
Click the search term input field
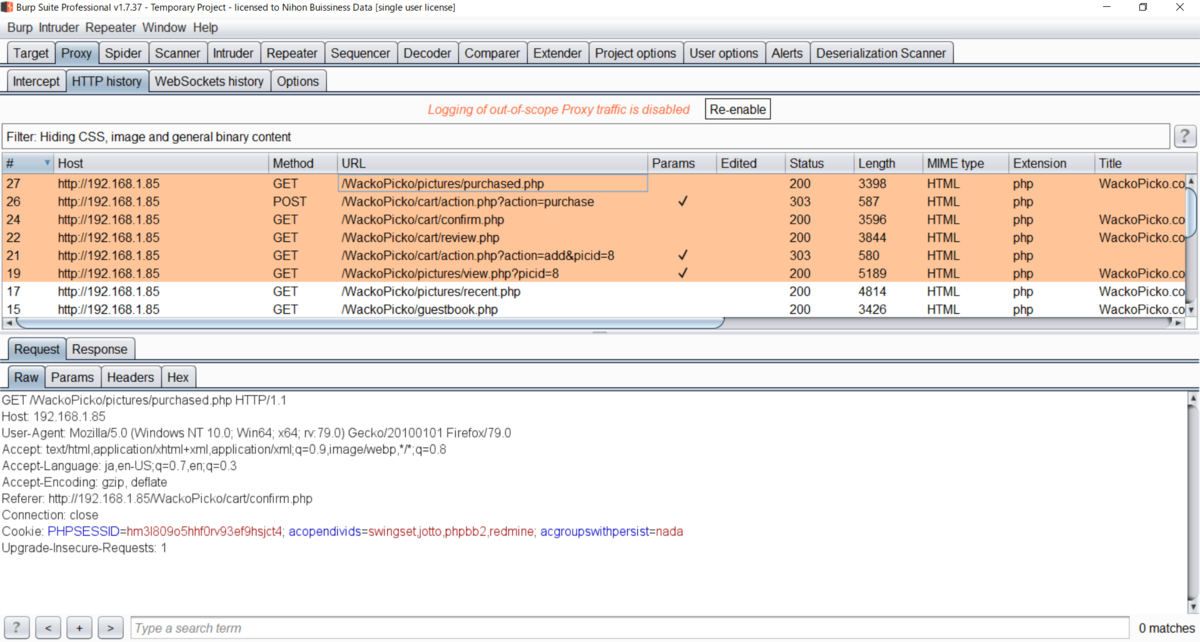click(x=632, y=628)
